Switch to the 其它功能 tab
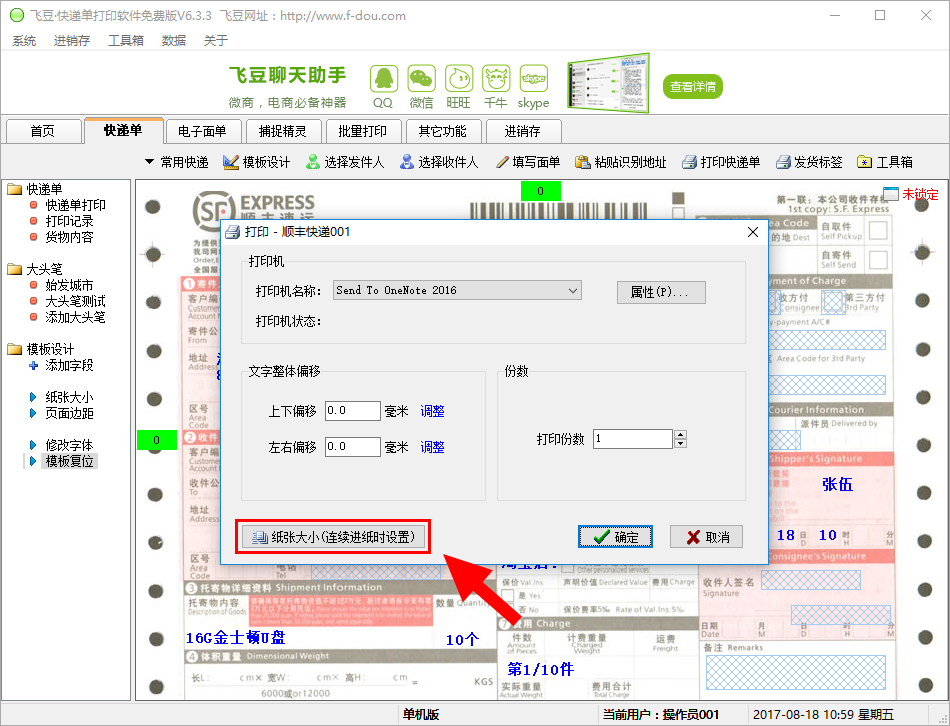Screen dimensions: 950x726 [443, 131]
